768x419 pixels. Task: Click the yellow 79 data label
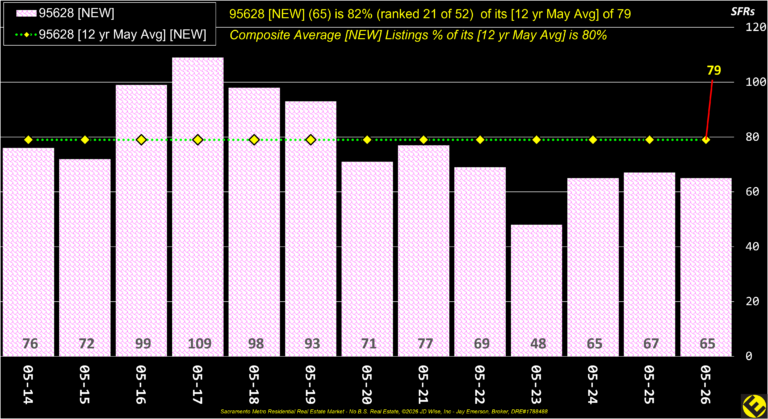tap(714, 71)
